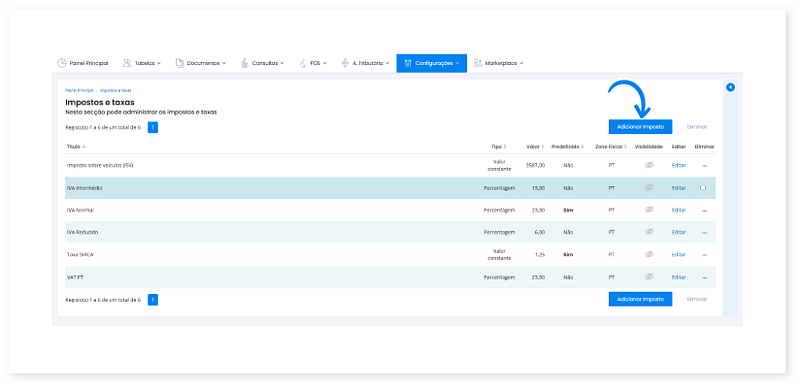Click the Tabelas people icon
Screen dimensions: 800x388
(127, 63)
